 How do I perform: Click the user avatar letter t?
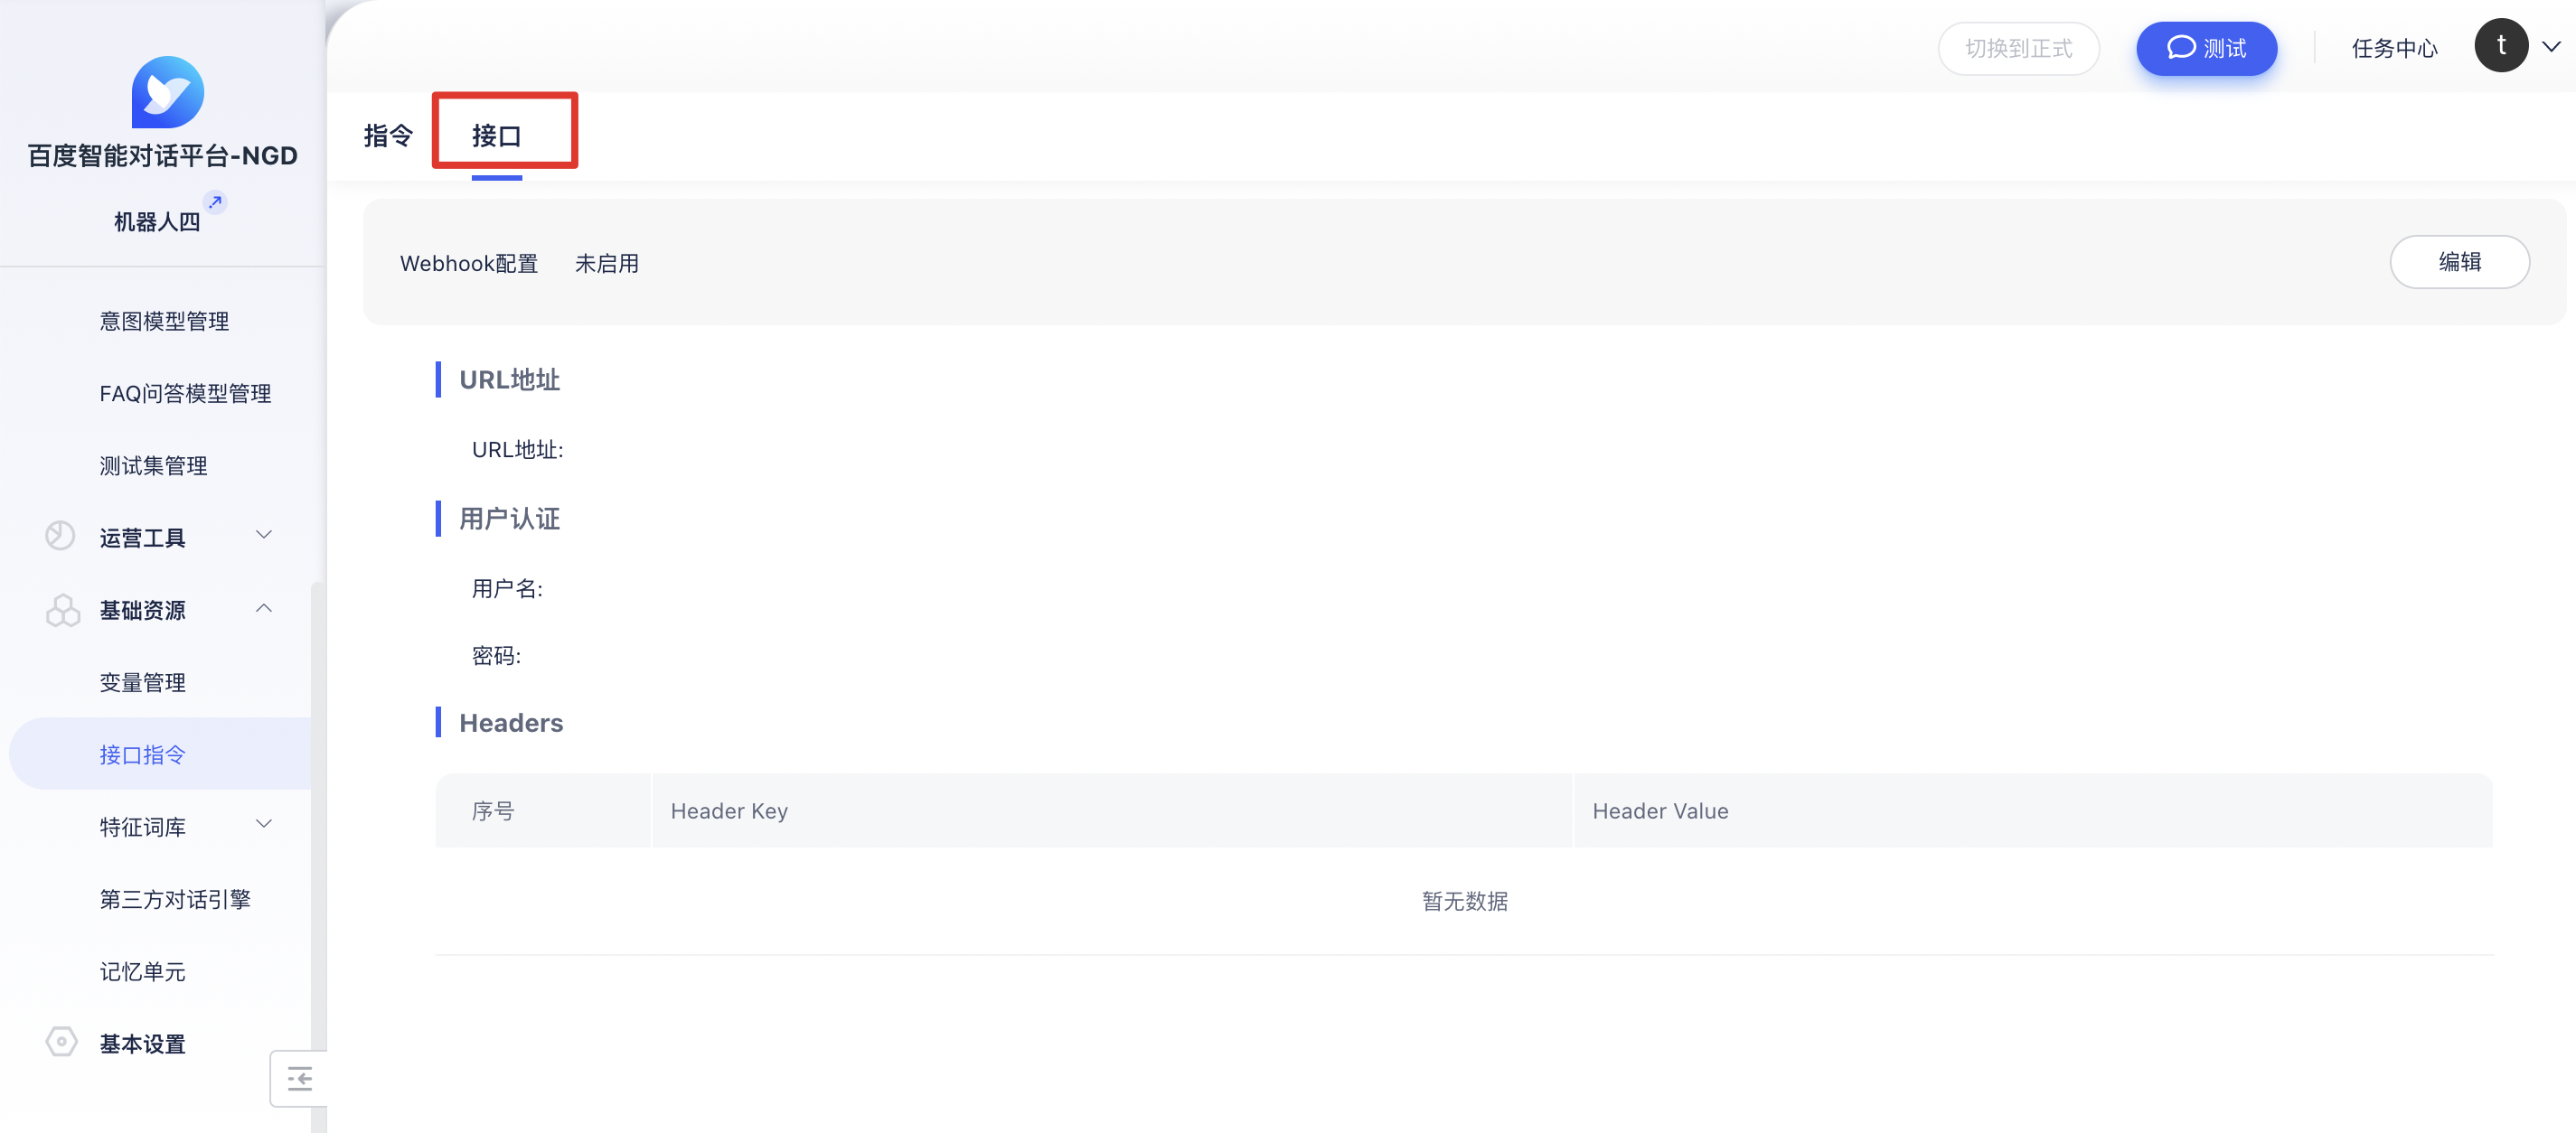(2500, 46)
